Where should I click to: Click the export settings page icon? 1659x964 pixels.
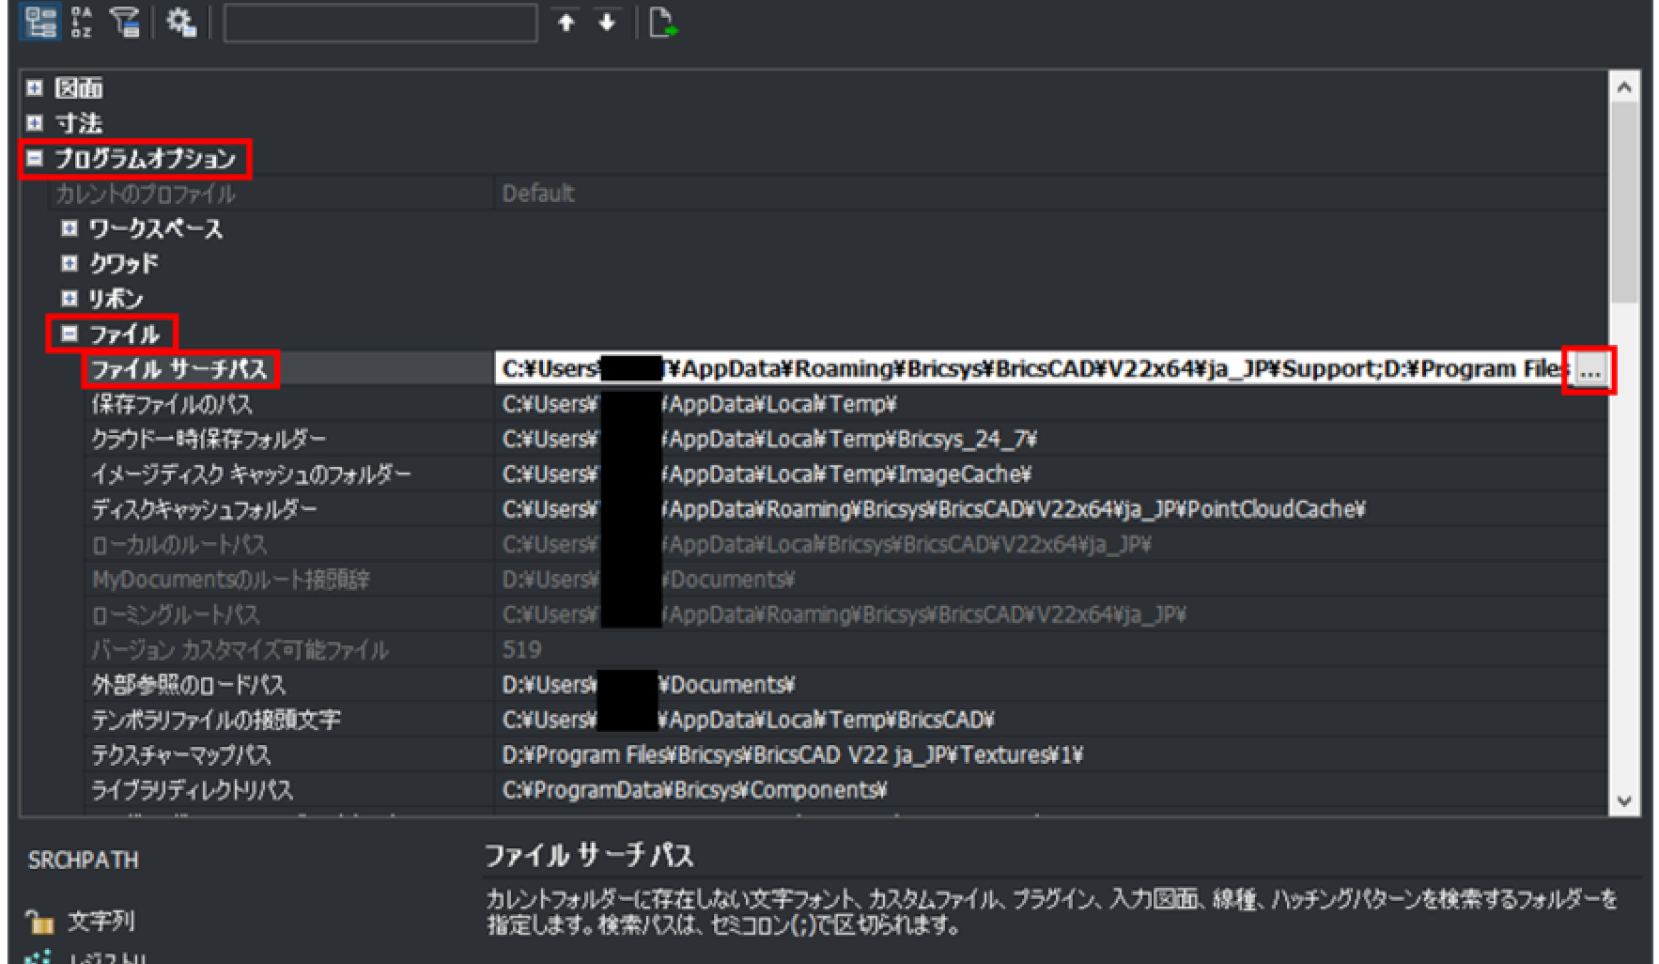pyautogui.click(x=662, y=22)
